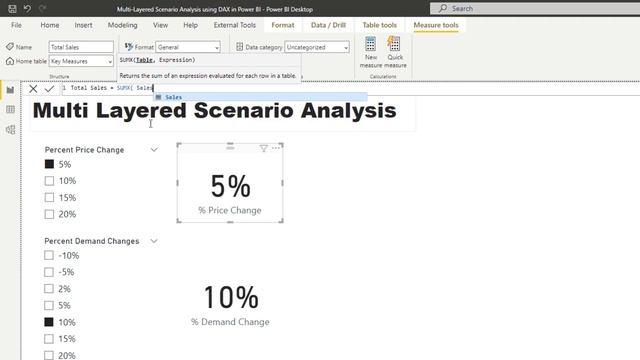Select the % Demand Change card visual
Screen dimensions: 640x360
point(230,304)
